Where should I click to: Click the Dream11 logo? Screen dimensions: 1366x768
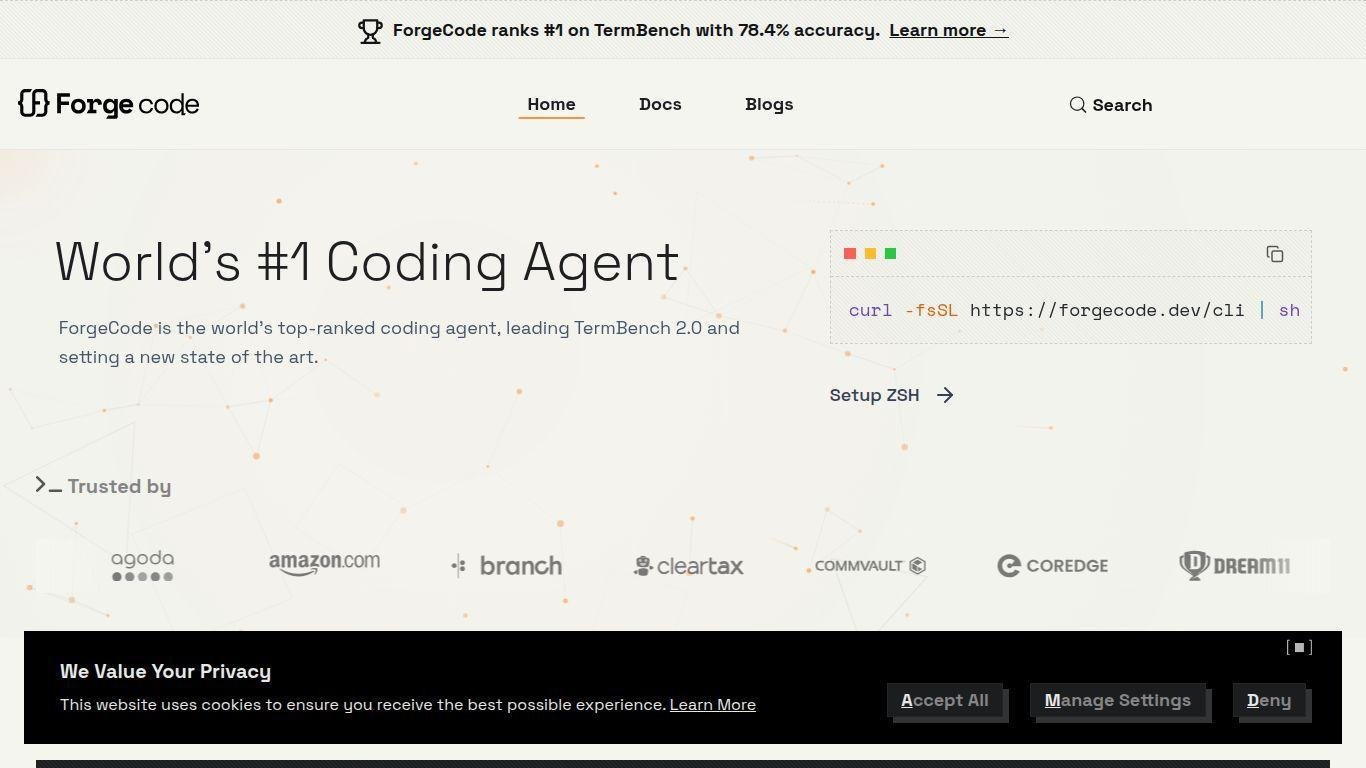point(1234,565)
